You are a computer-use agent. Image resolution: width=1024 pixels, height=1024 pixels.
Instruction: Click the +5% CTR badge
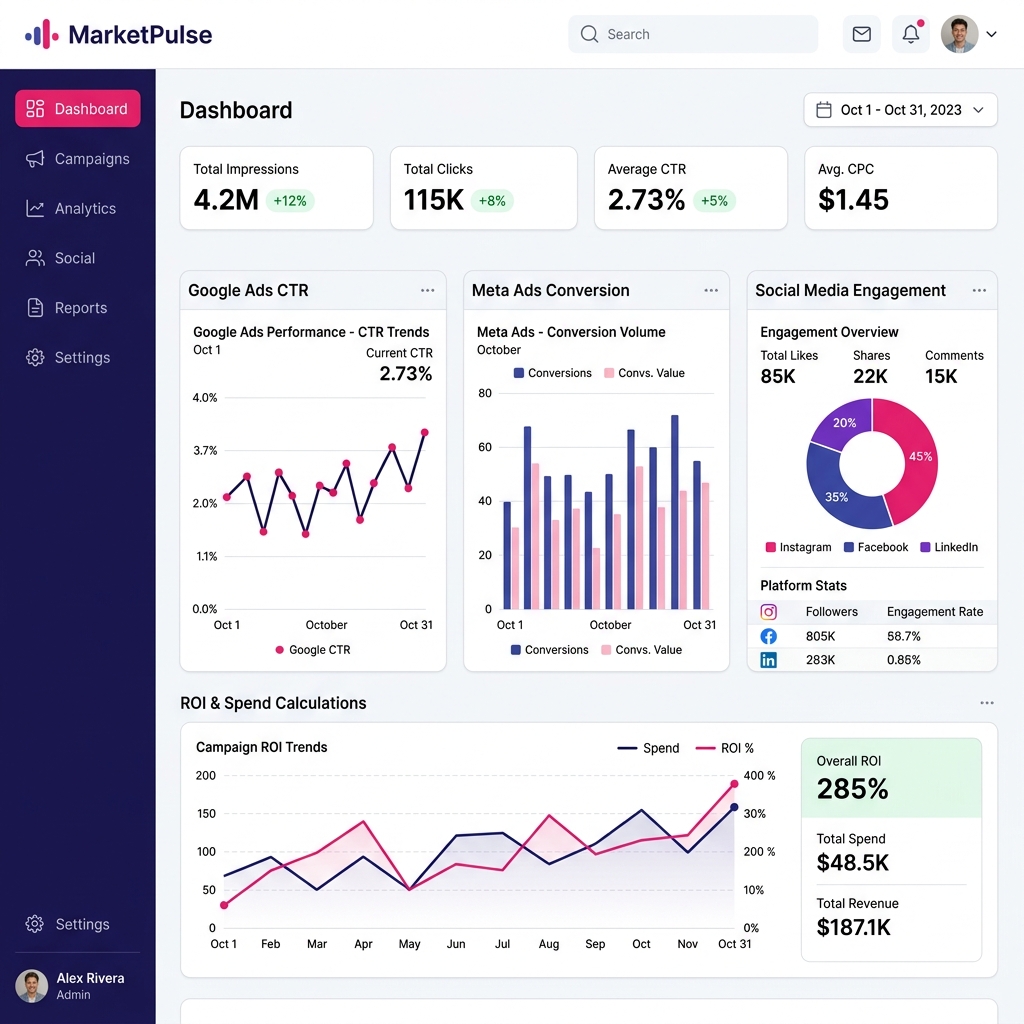pos(714,200)
